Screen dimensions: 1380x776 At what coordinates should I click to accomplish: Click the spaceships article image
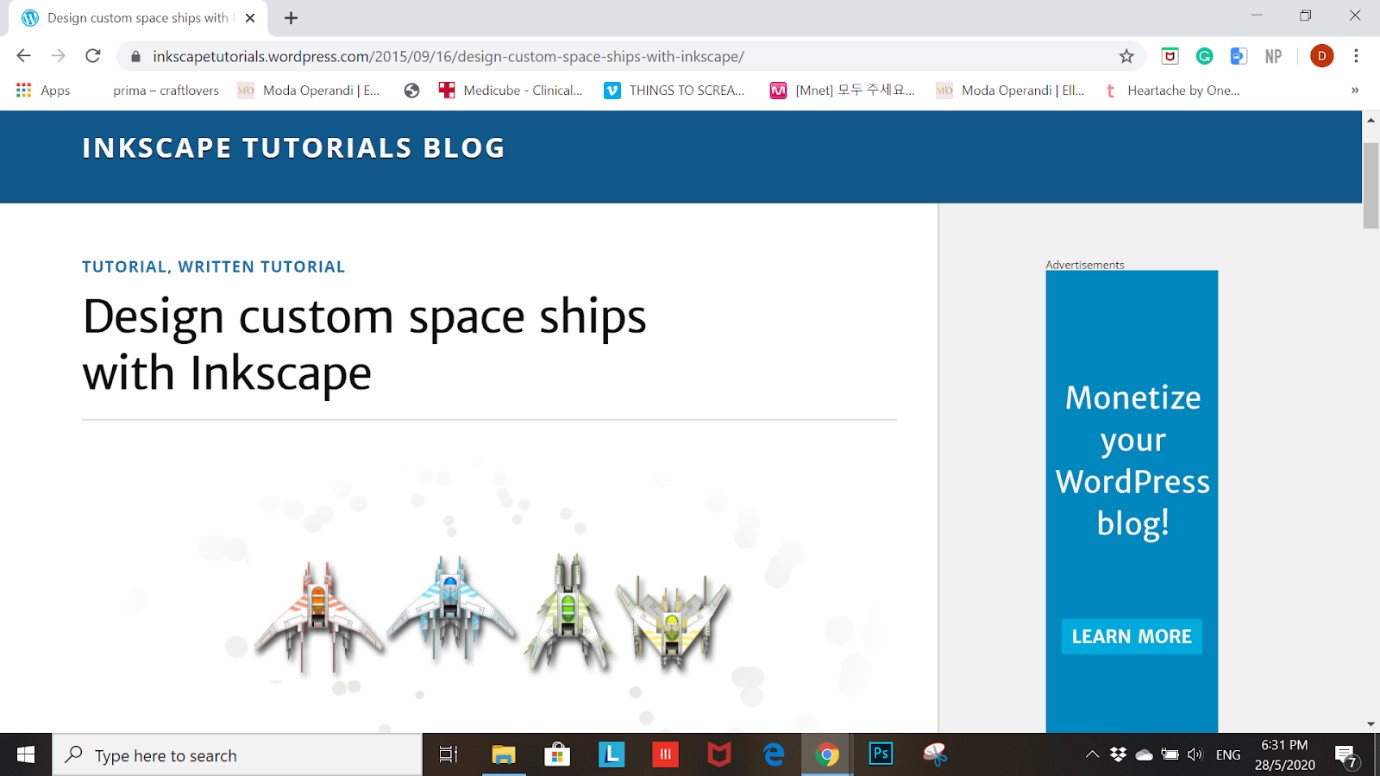tap(490, 610)
